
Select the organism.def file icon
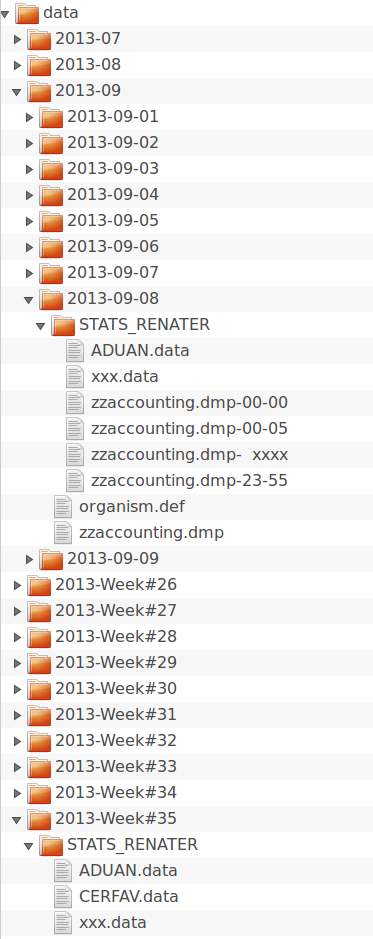click(63, 507)
